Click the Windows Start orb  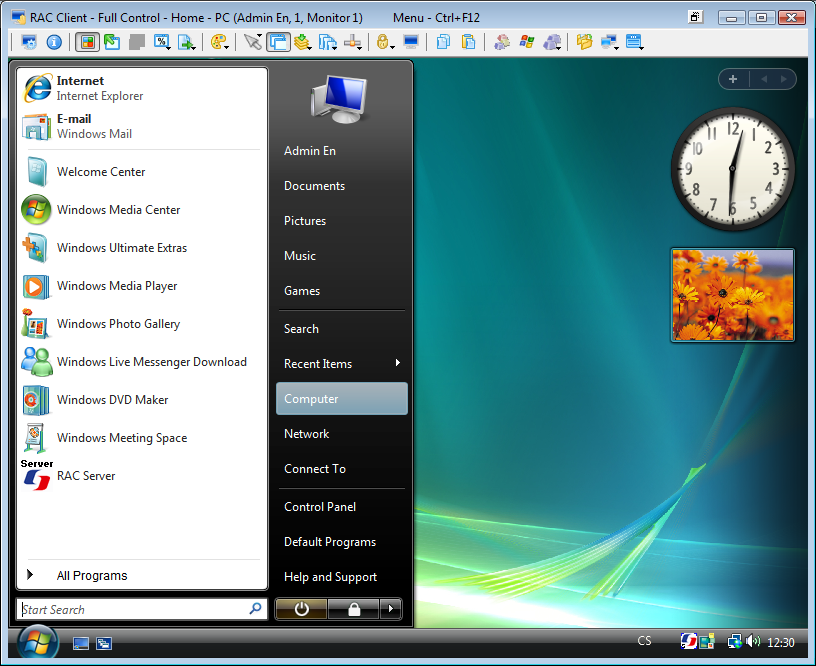click(x=35, y=642)
